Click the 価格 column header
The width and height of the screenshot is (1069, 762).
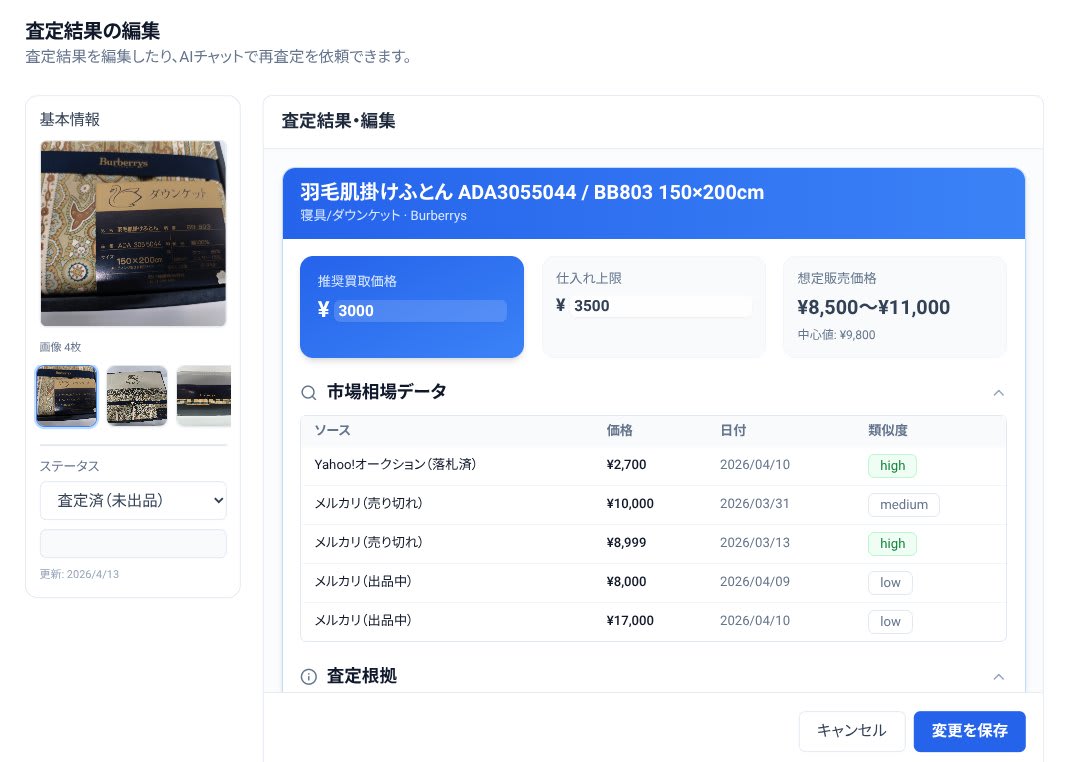click(619, 430)
